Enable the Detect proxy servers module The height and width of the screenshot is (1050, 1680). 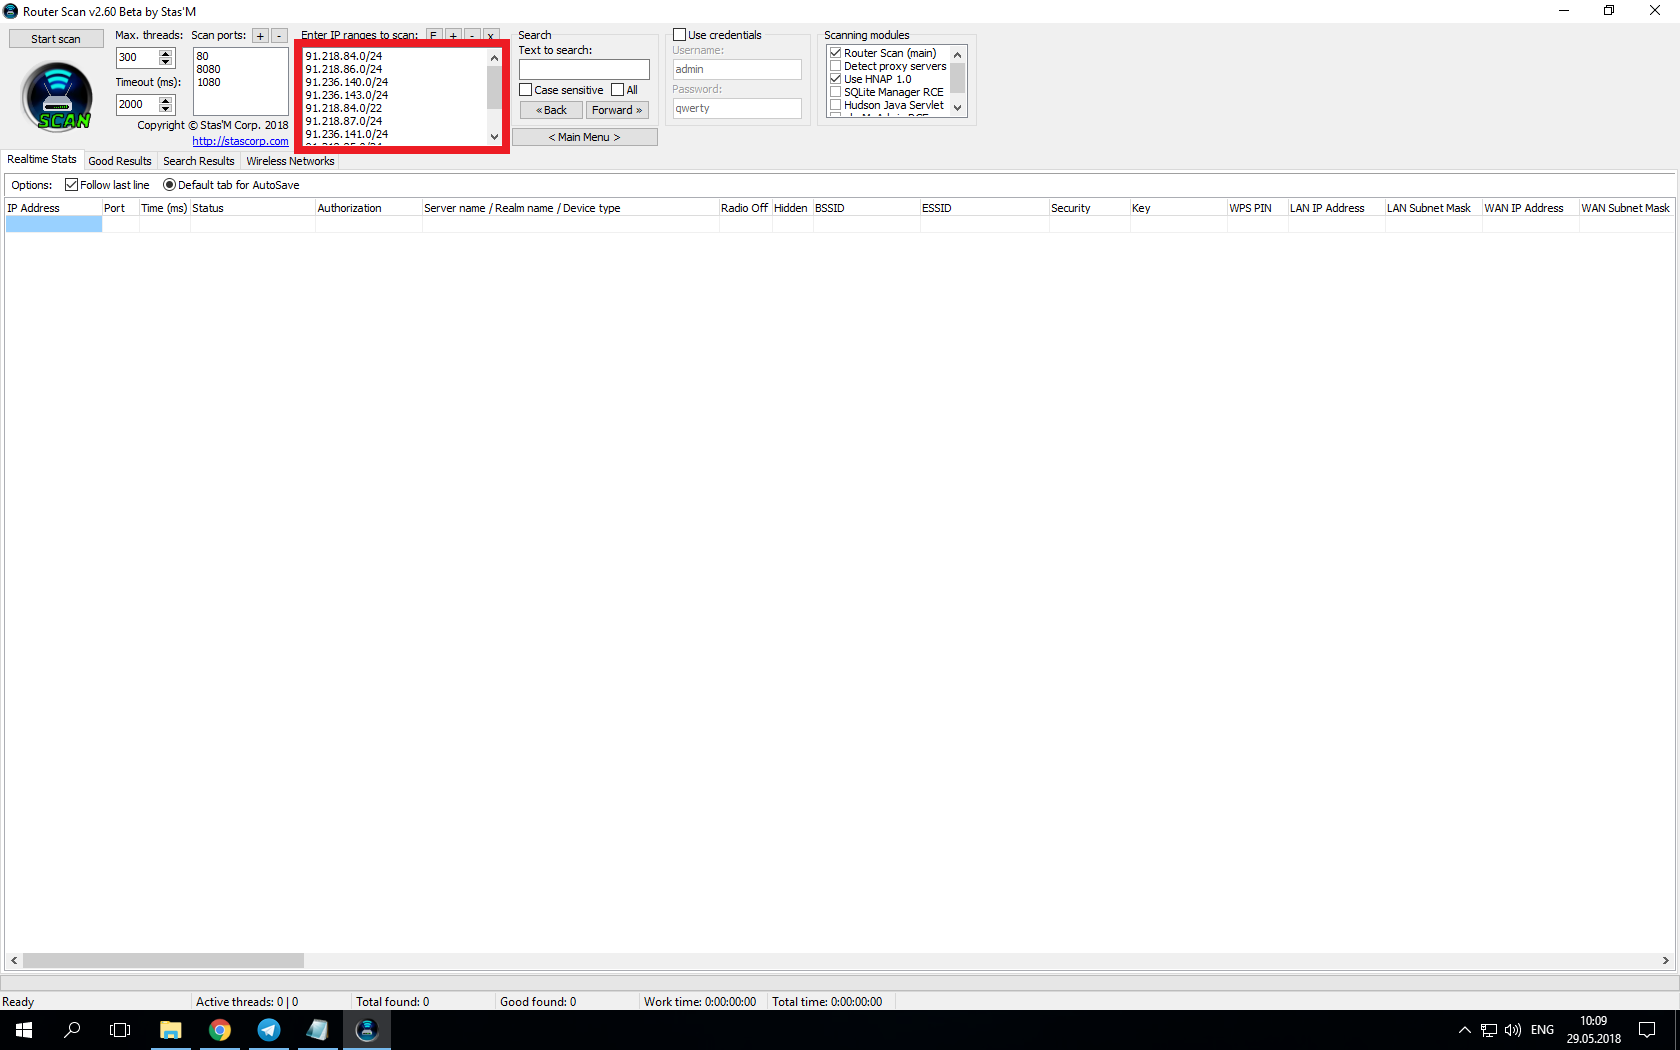pos(836,66)
